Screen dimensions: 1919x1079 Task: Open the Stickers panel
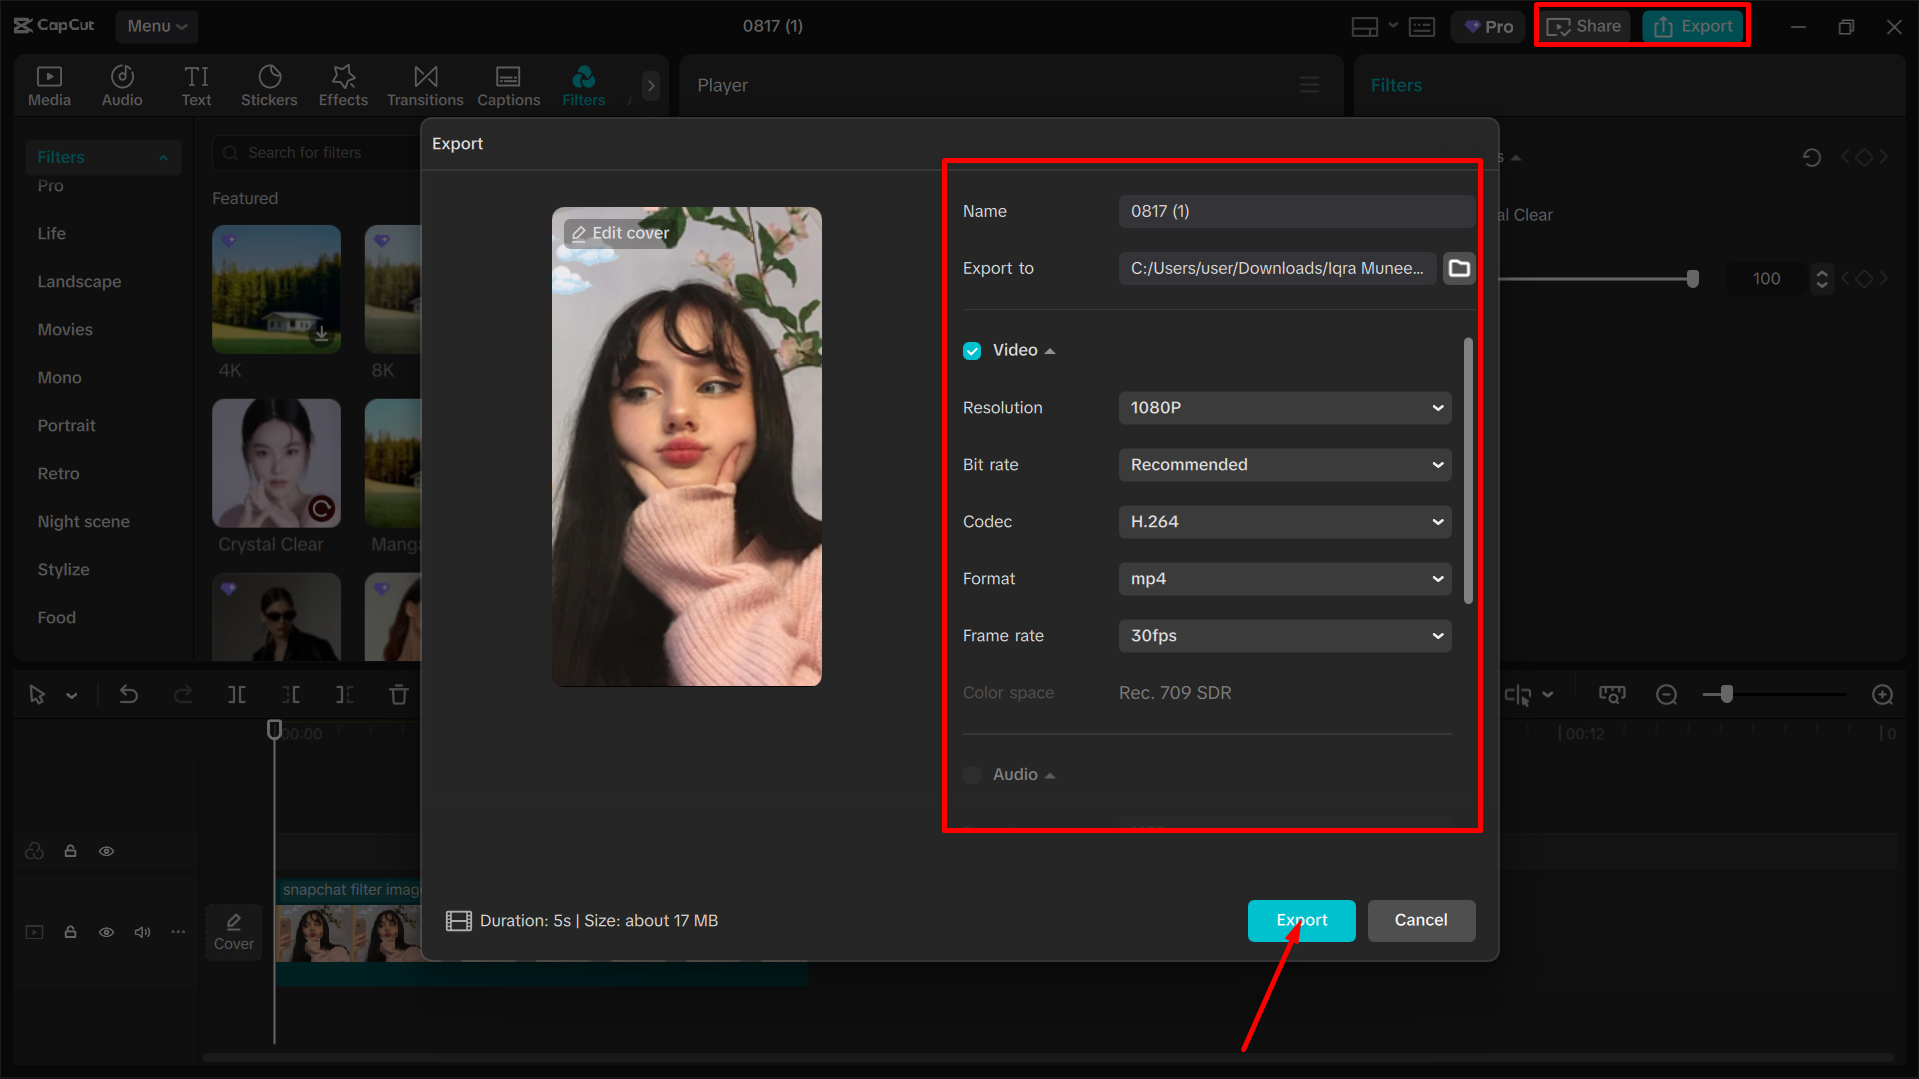pyautogui.click(x=268, y=85)
